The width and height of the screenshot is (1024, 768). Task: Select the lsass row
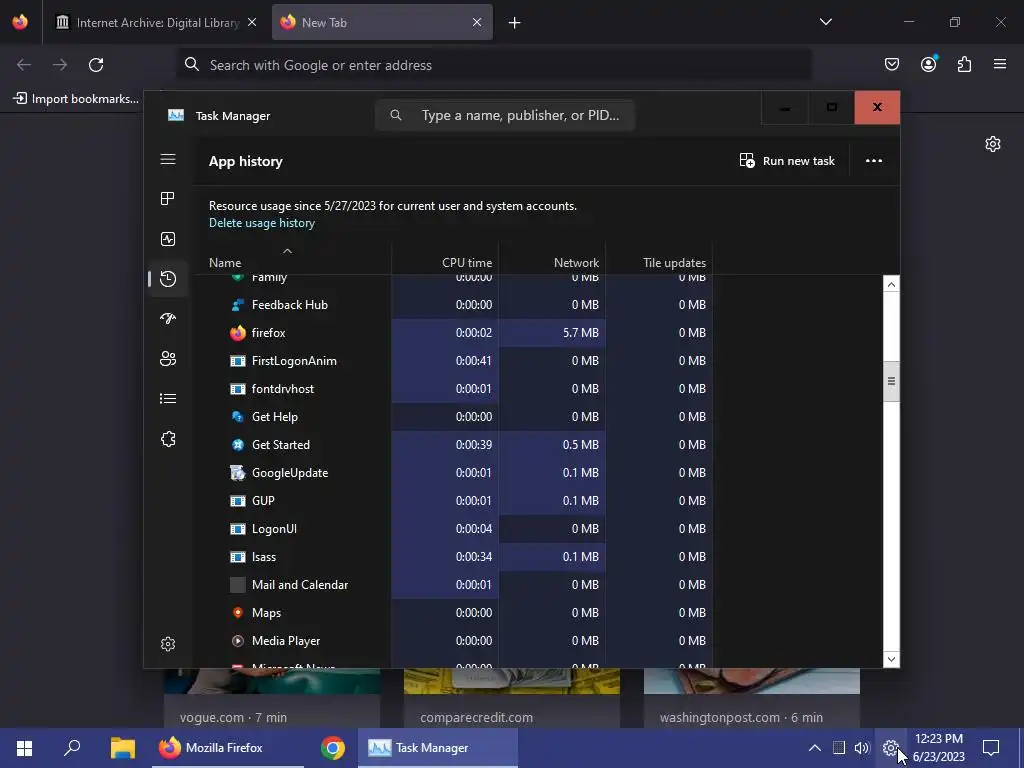tap(461, 557)
